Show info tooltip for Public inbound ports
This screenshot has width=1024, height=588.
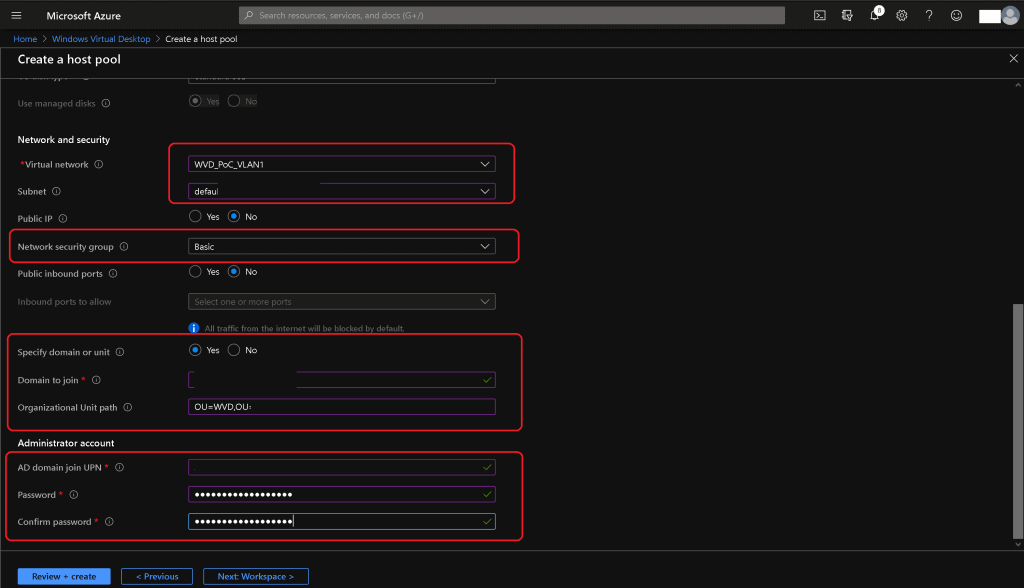click(113, 274)
